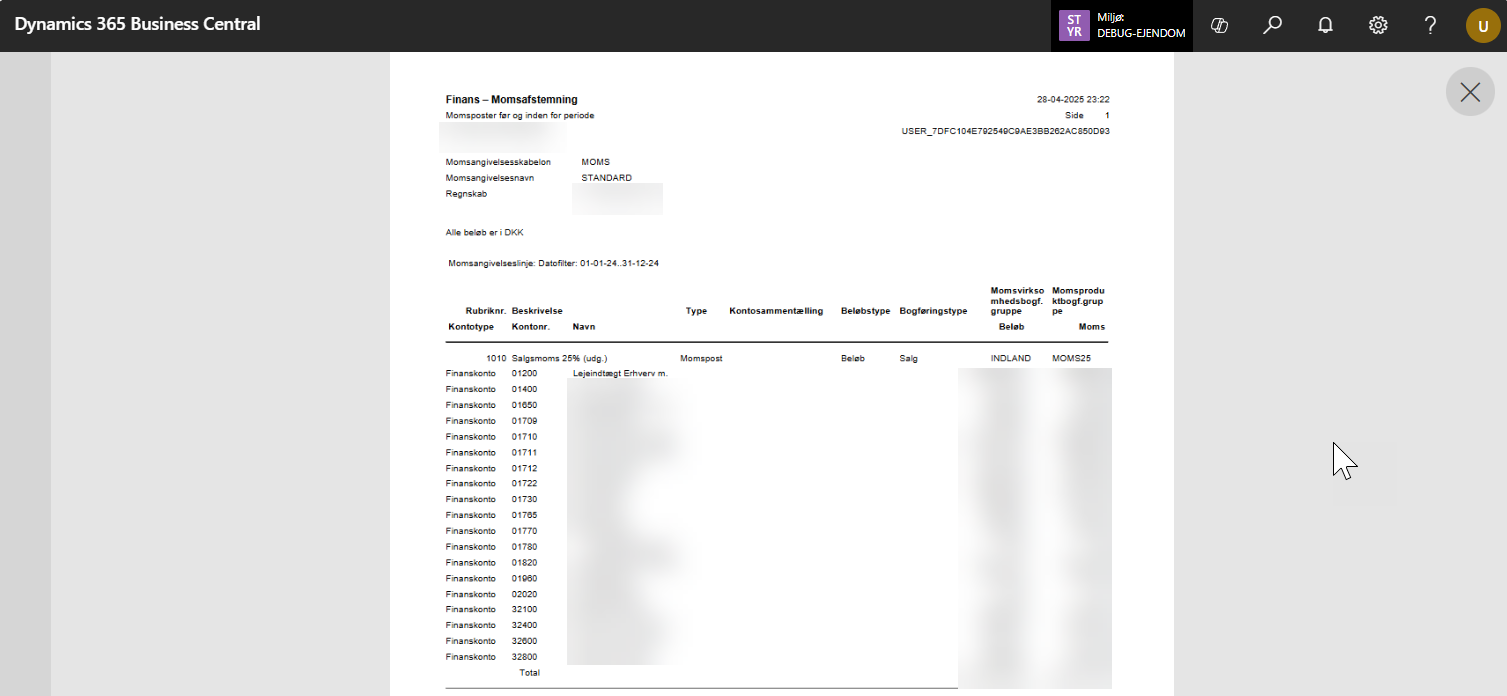Click the help question mark icon
Image resolution: width=1507 pixels, height=696 pixels.
point(1431,26)
